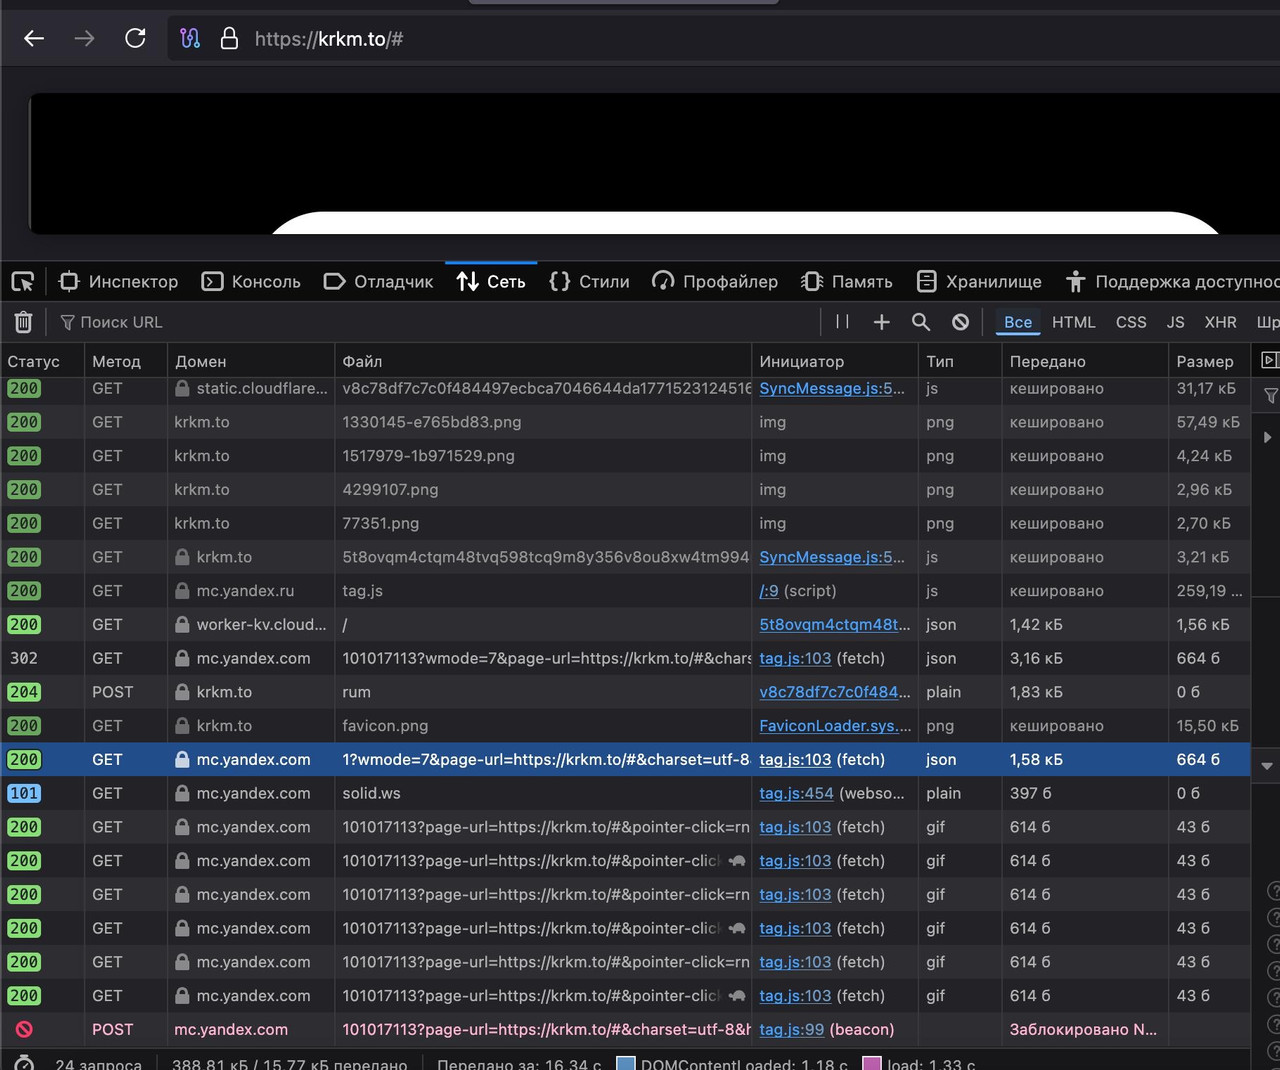The height and width of the screenshot is (1070, 1280).
Task: Open the Хранилище tab
Action: (x=979, y=282)
